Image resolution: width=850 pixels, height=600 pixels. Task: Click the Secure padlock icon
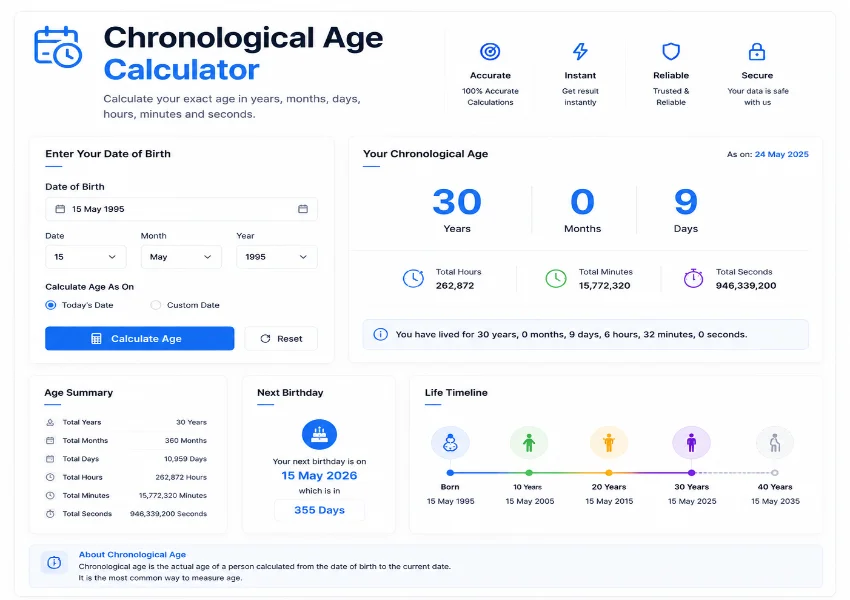coord(757,51)
